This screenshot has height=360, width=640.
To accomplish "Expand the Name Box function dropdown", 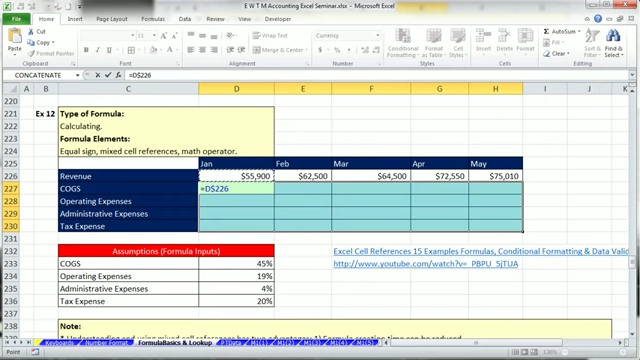I will [x=77, y=76].
